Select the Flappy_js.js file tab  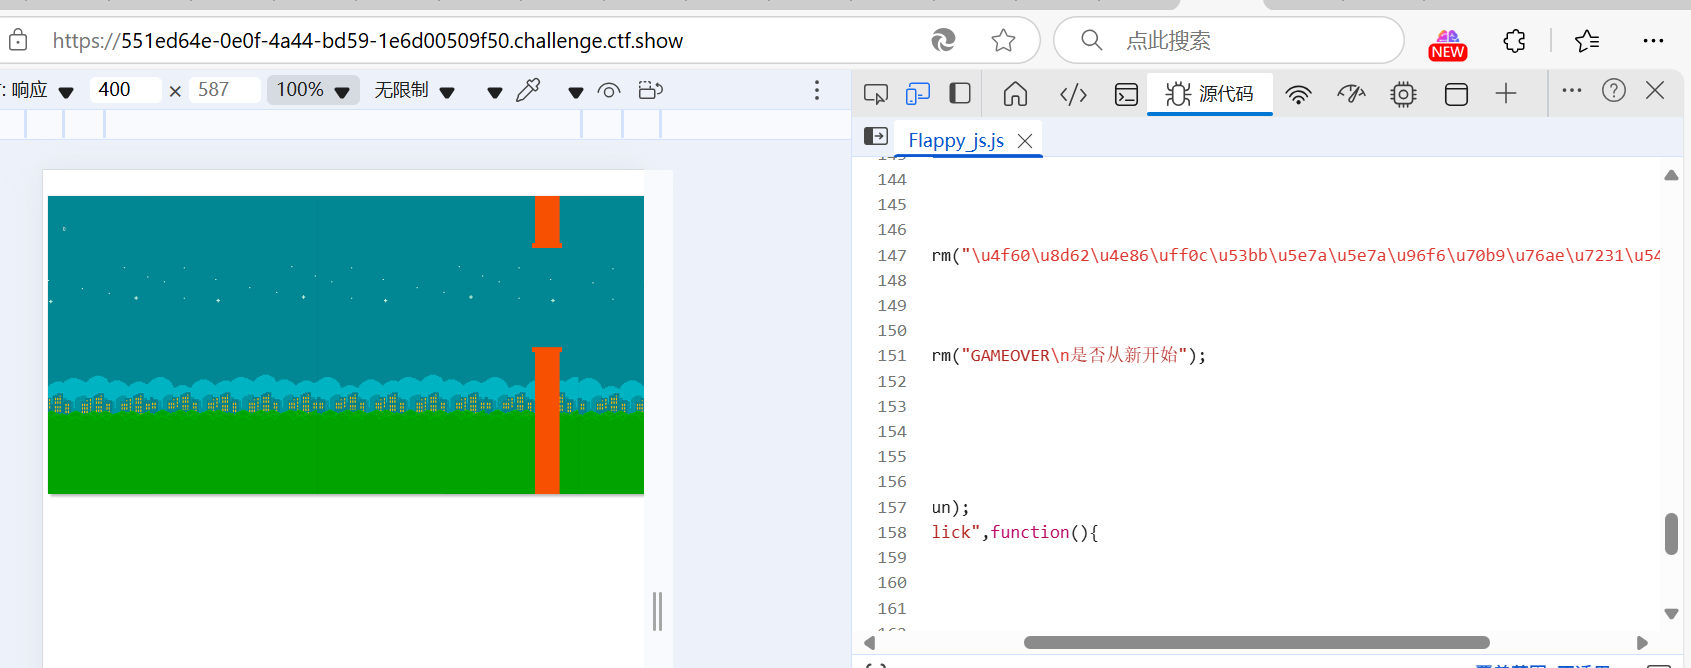coord(956,141)
